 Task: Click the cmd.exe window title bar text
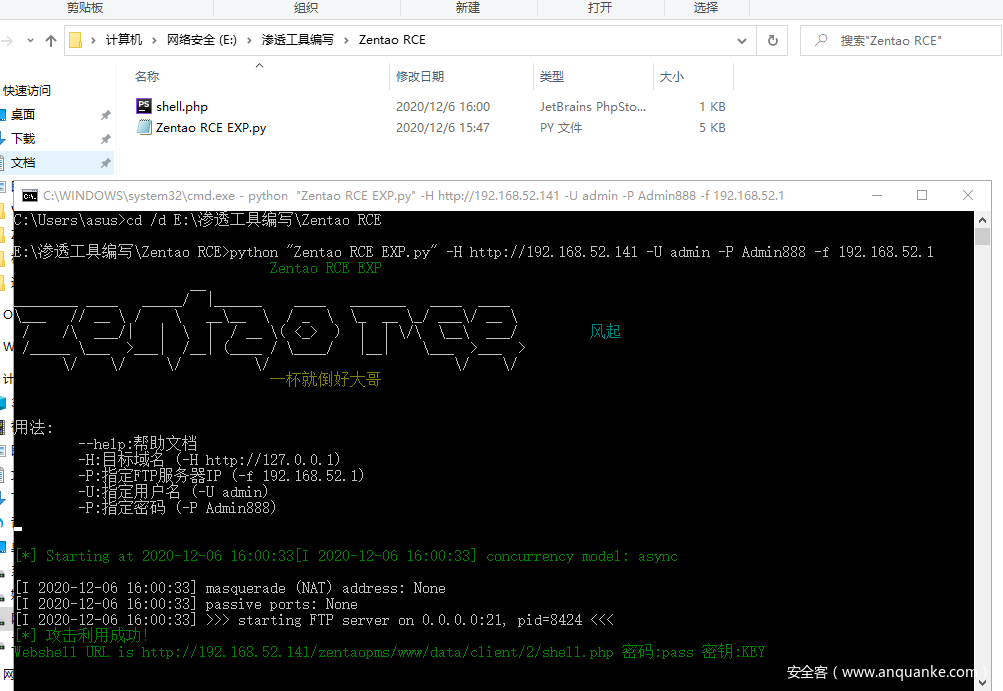pos(414,196)
